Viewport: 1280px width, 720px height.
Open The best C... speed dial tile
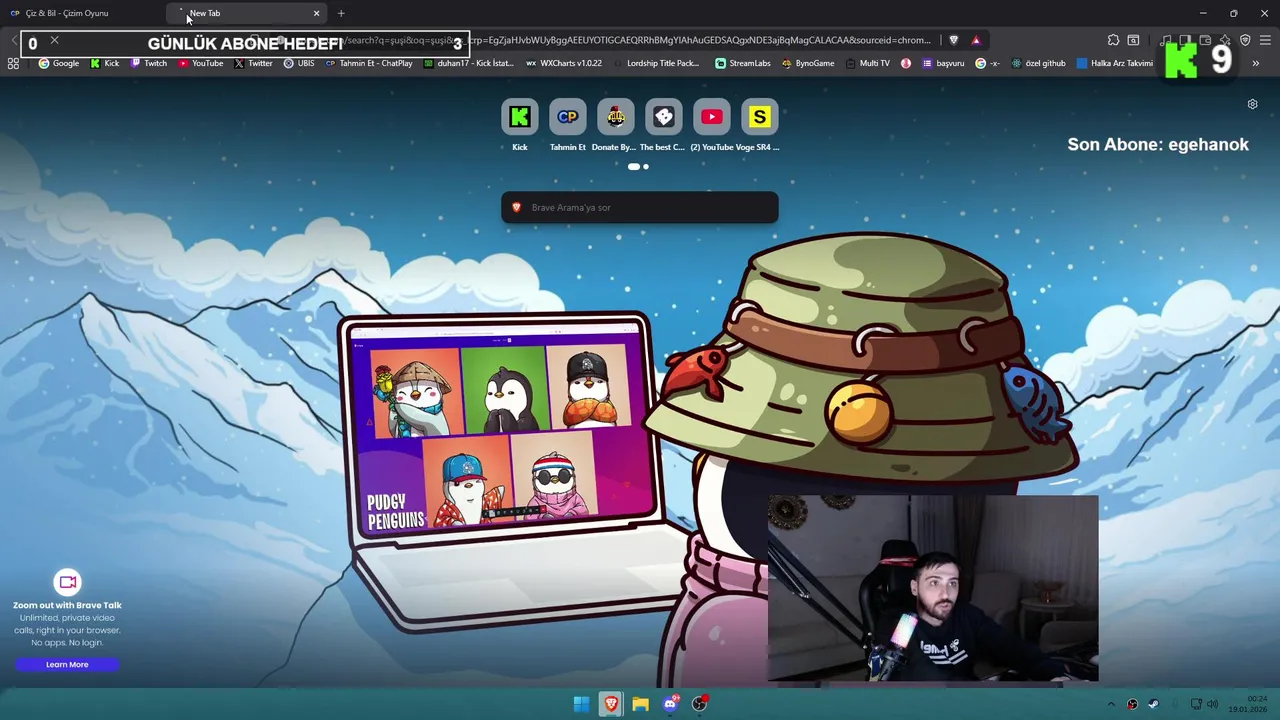click(663, 117)
